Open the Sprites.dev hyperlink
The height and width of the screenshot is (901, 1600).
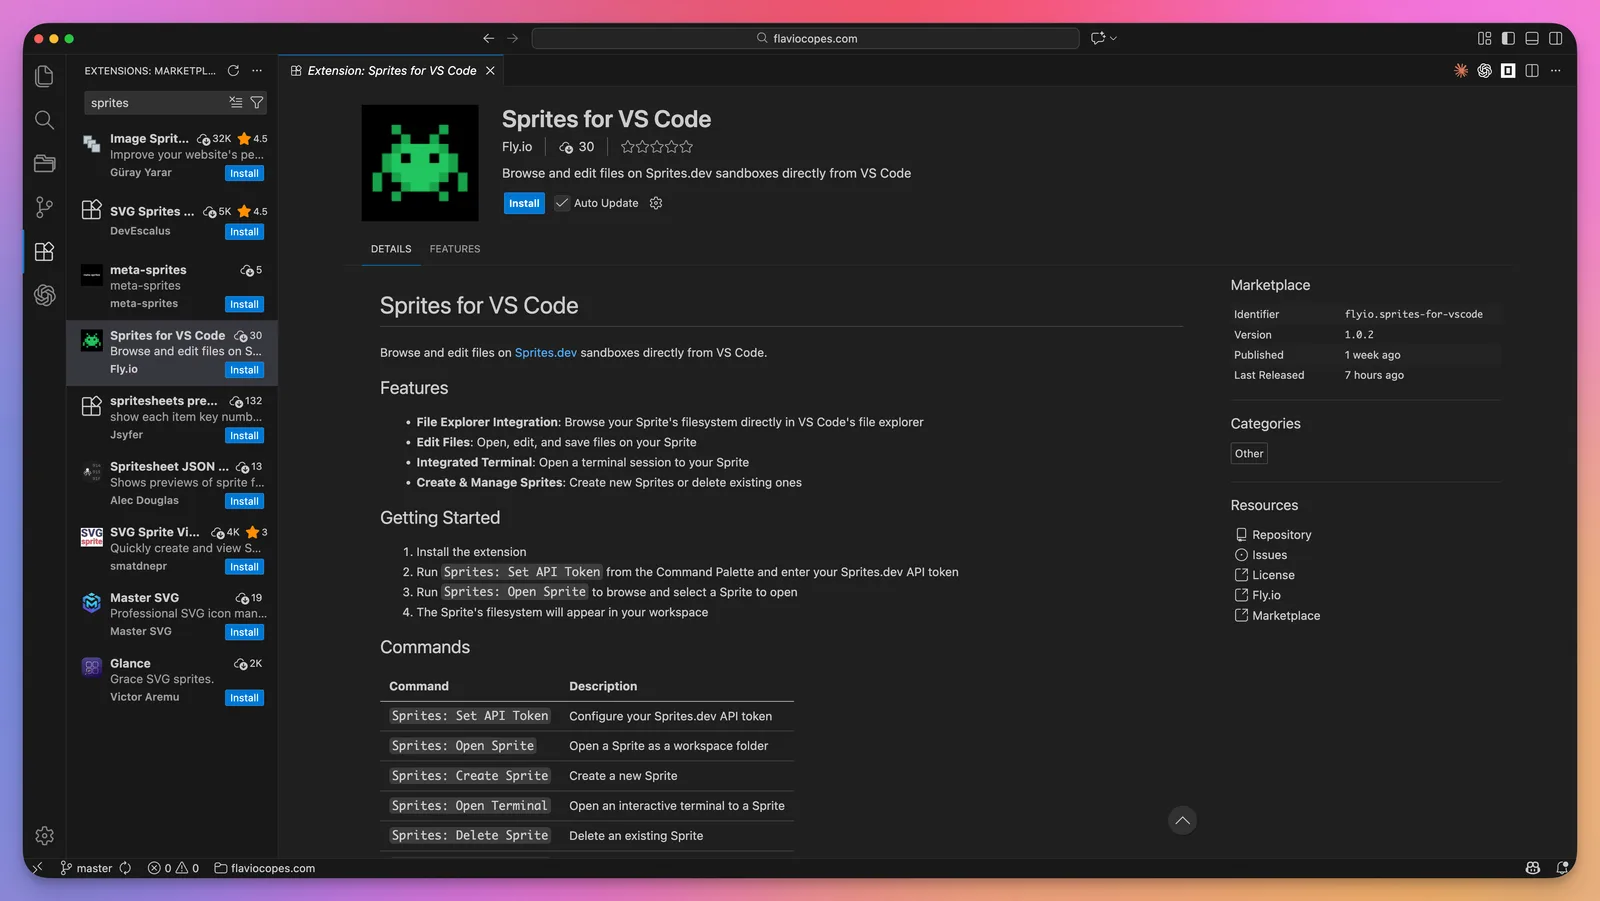tap(546, 353)
